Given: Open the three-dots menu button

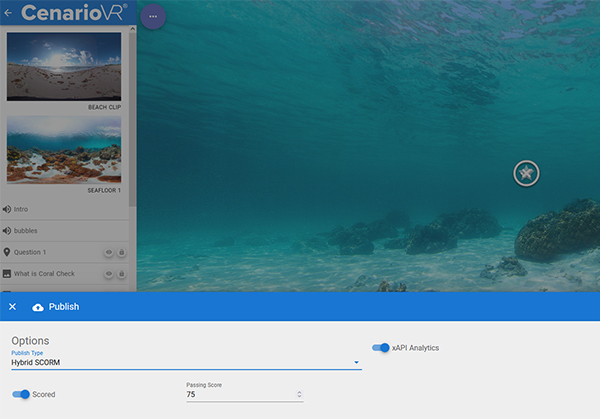Looking at the screenshot, I should click(153, 17).
